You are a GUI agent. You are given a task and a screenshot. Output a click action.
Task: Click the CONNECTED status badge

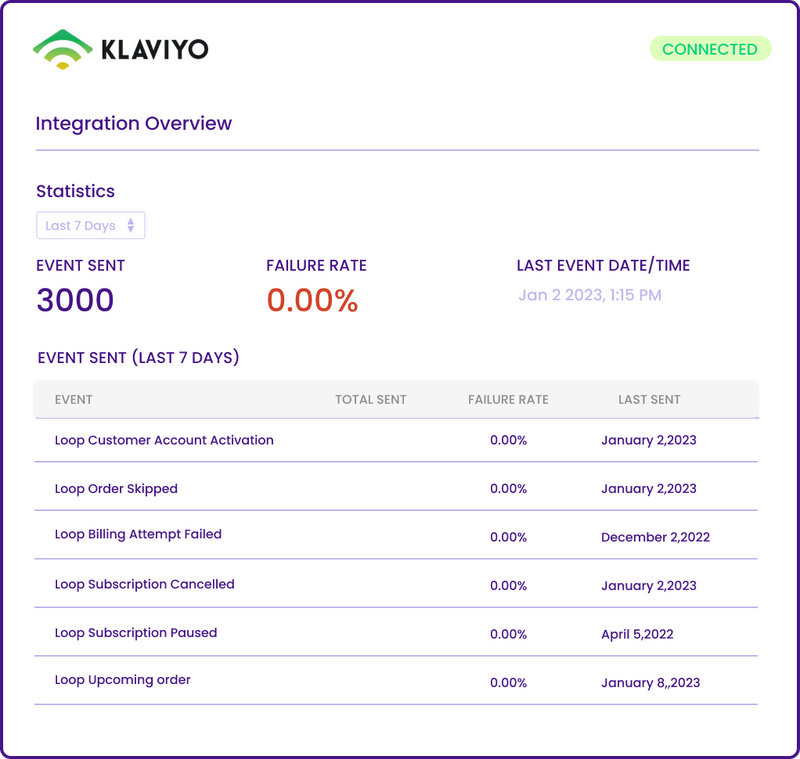pos(710,49)
